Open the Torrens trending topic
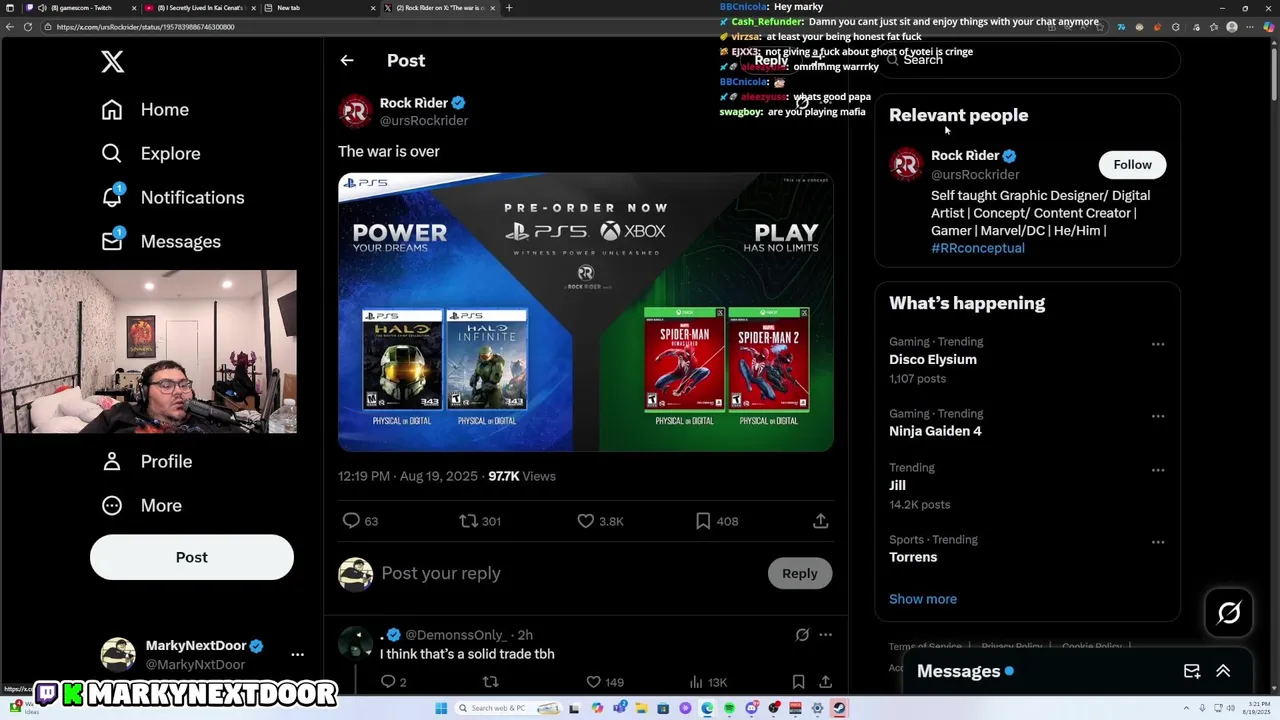The image size is (1280, 720). point(913,557)
